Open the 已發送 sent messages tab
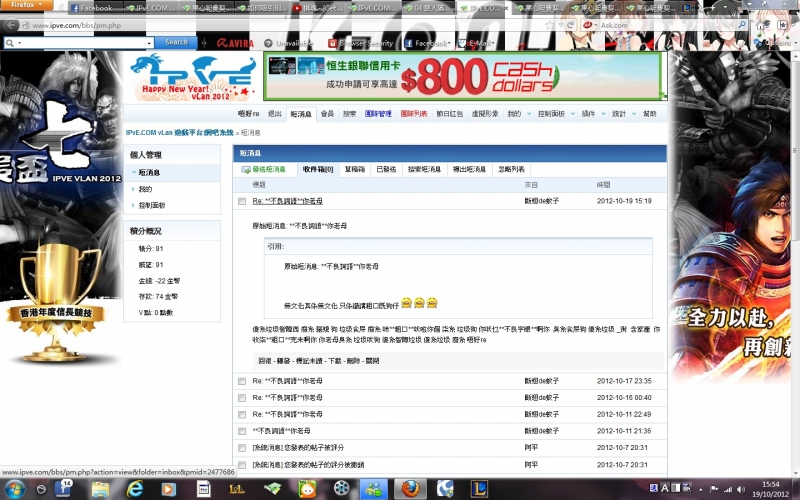800x500 pixels. 386,170
